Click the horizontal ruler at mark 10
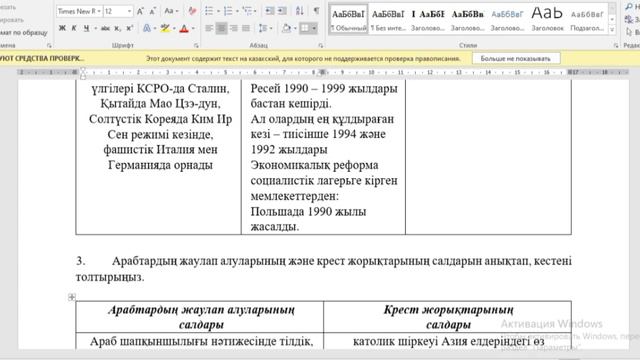The image size is (640, 360). 371,72
